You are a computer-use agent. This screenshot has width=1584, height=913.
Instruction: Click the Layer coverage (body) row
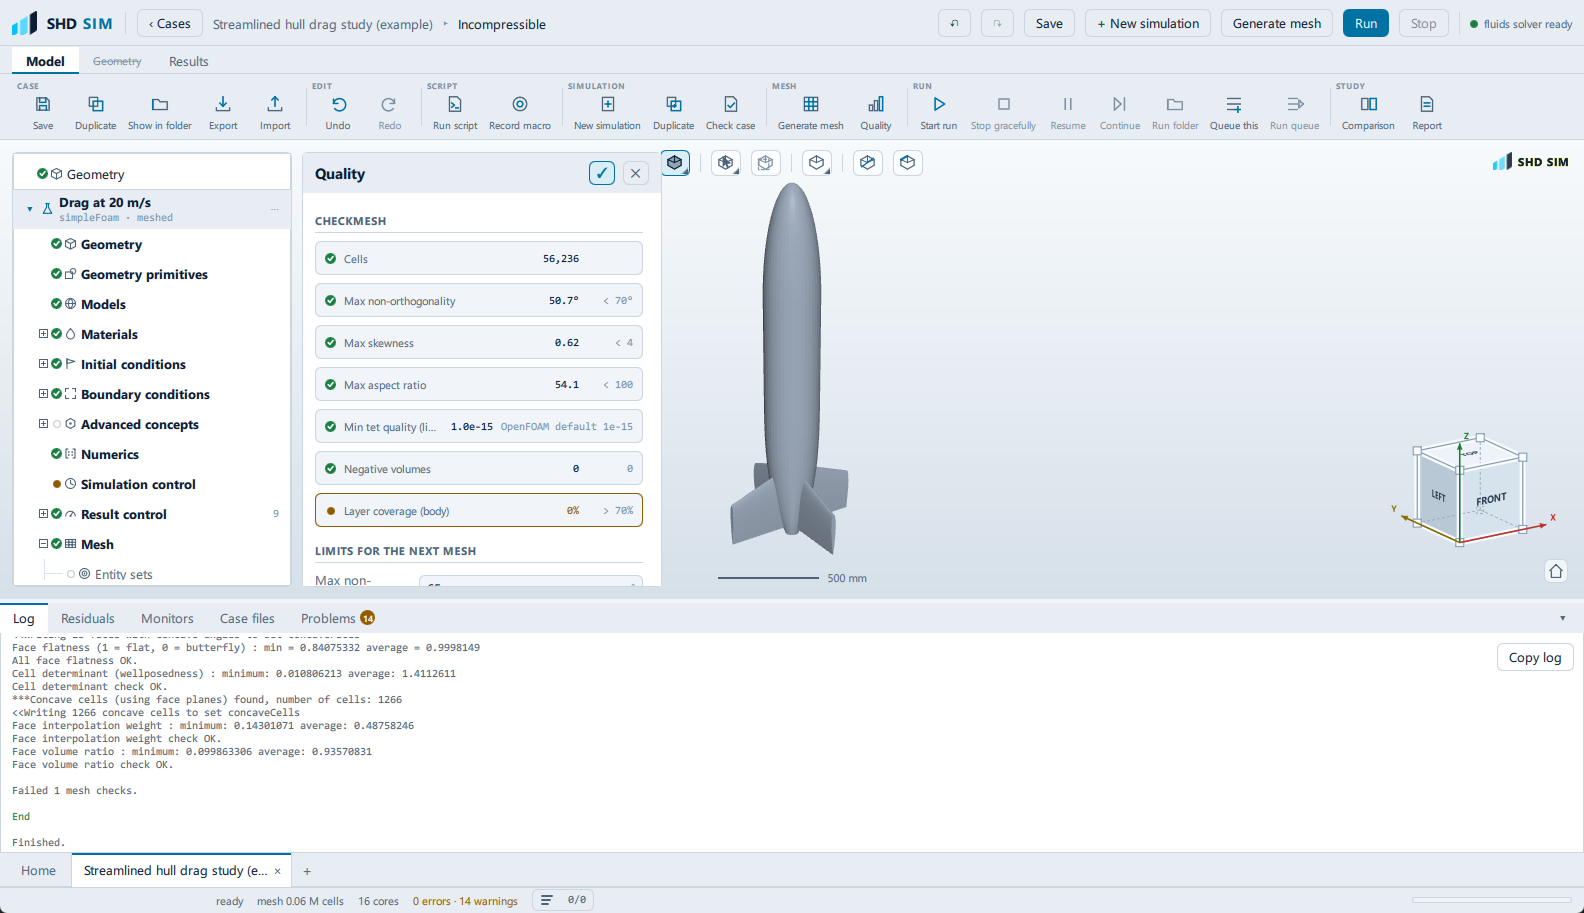pyautogui.click(x=479, y=510)
